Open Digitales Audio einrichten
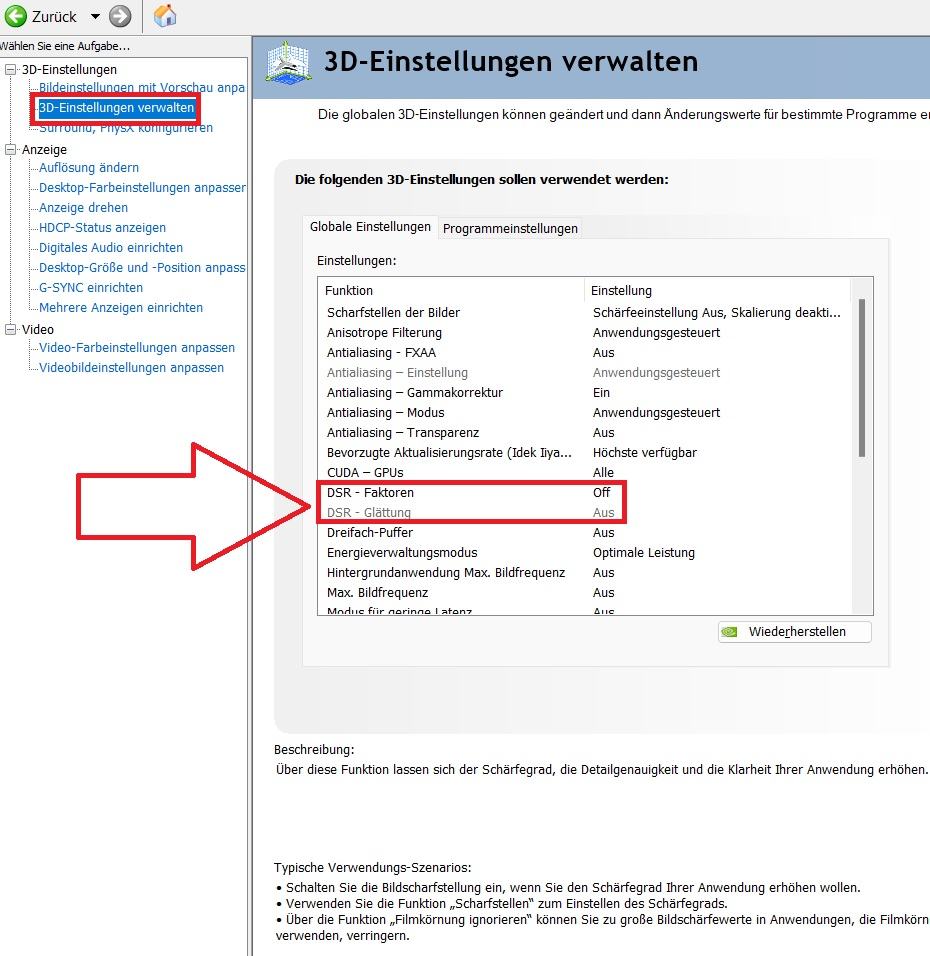The height and width of the screenshot is (956, 930). coord(111,248)
